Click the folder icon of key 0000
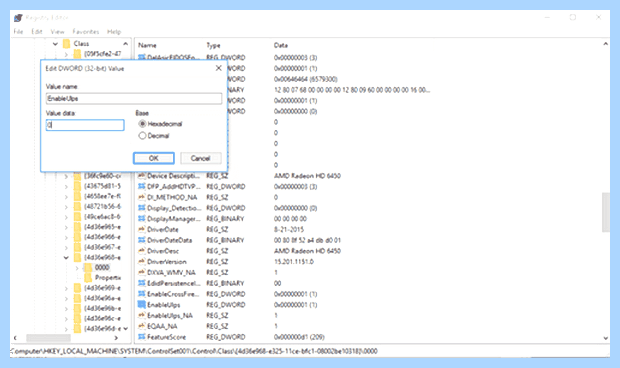 (88, 267)
